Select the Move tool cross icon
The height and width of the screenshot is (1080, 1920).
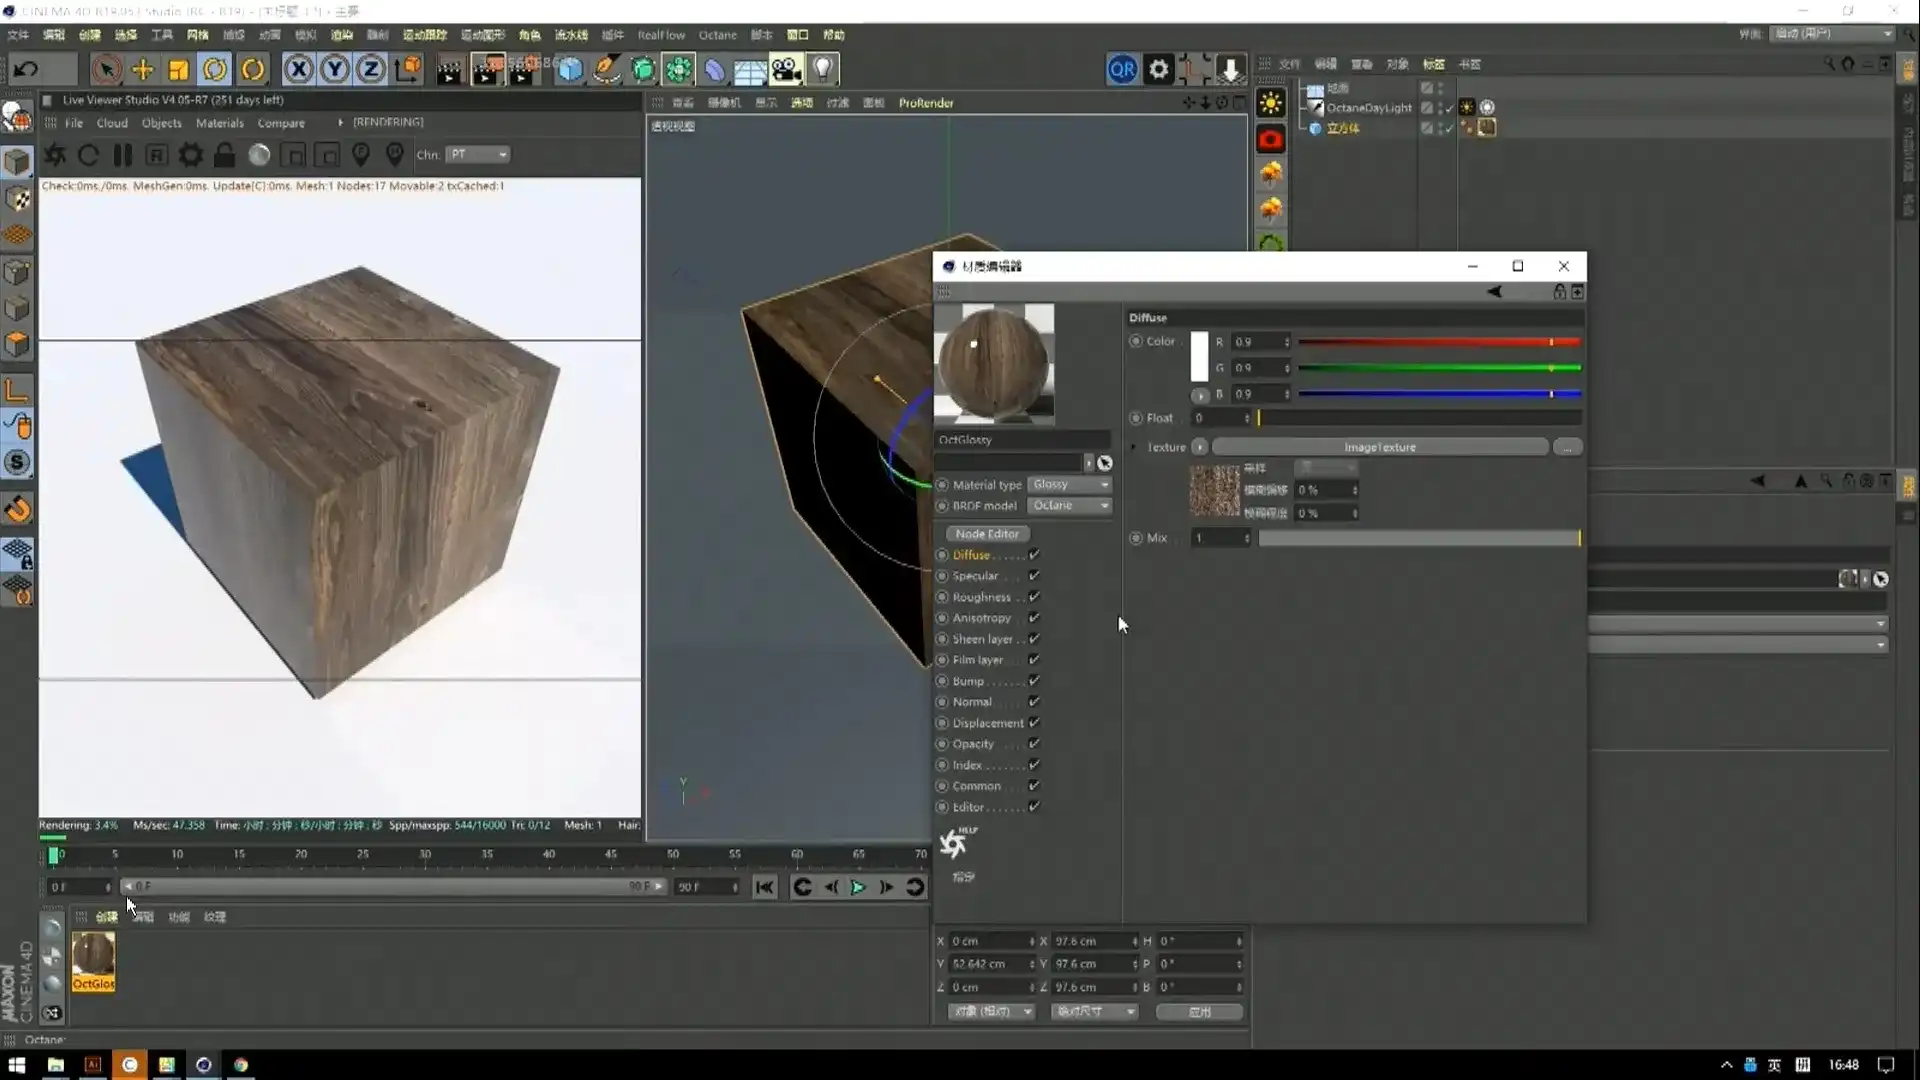pos(143,69)
